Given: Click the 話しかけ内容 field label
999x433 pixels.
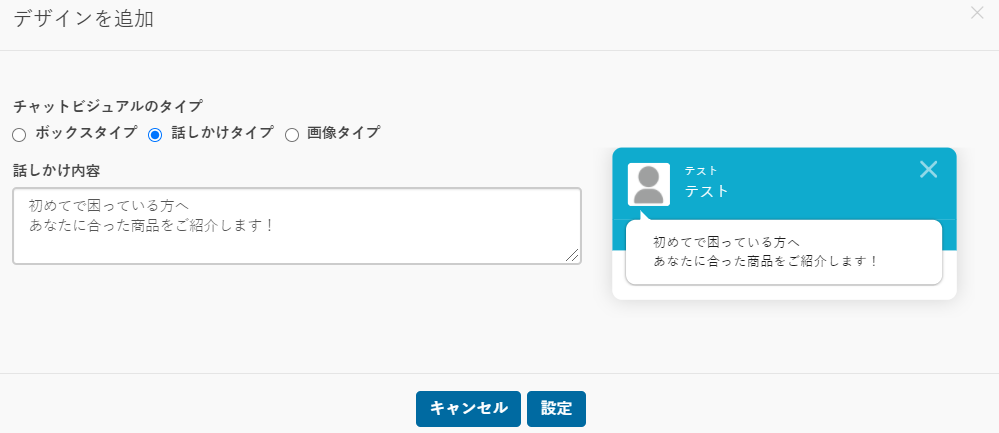Looking at the screenshot, I should 57,171.
